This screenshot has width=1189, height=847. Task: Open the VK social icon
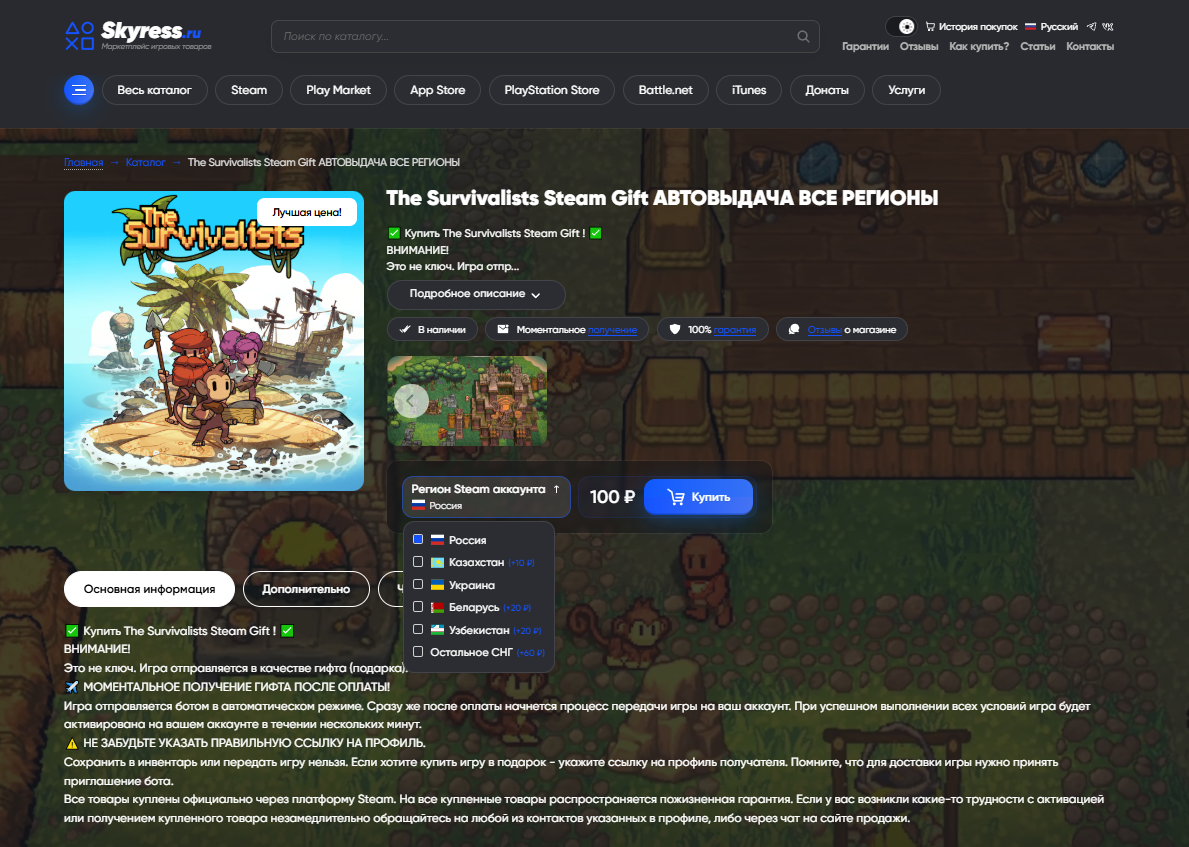click(x=1108, y=27)
